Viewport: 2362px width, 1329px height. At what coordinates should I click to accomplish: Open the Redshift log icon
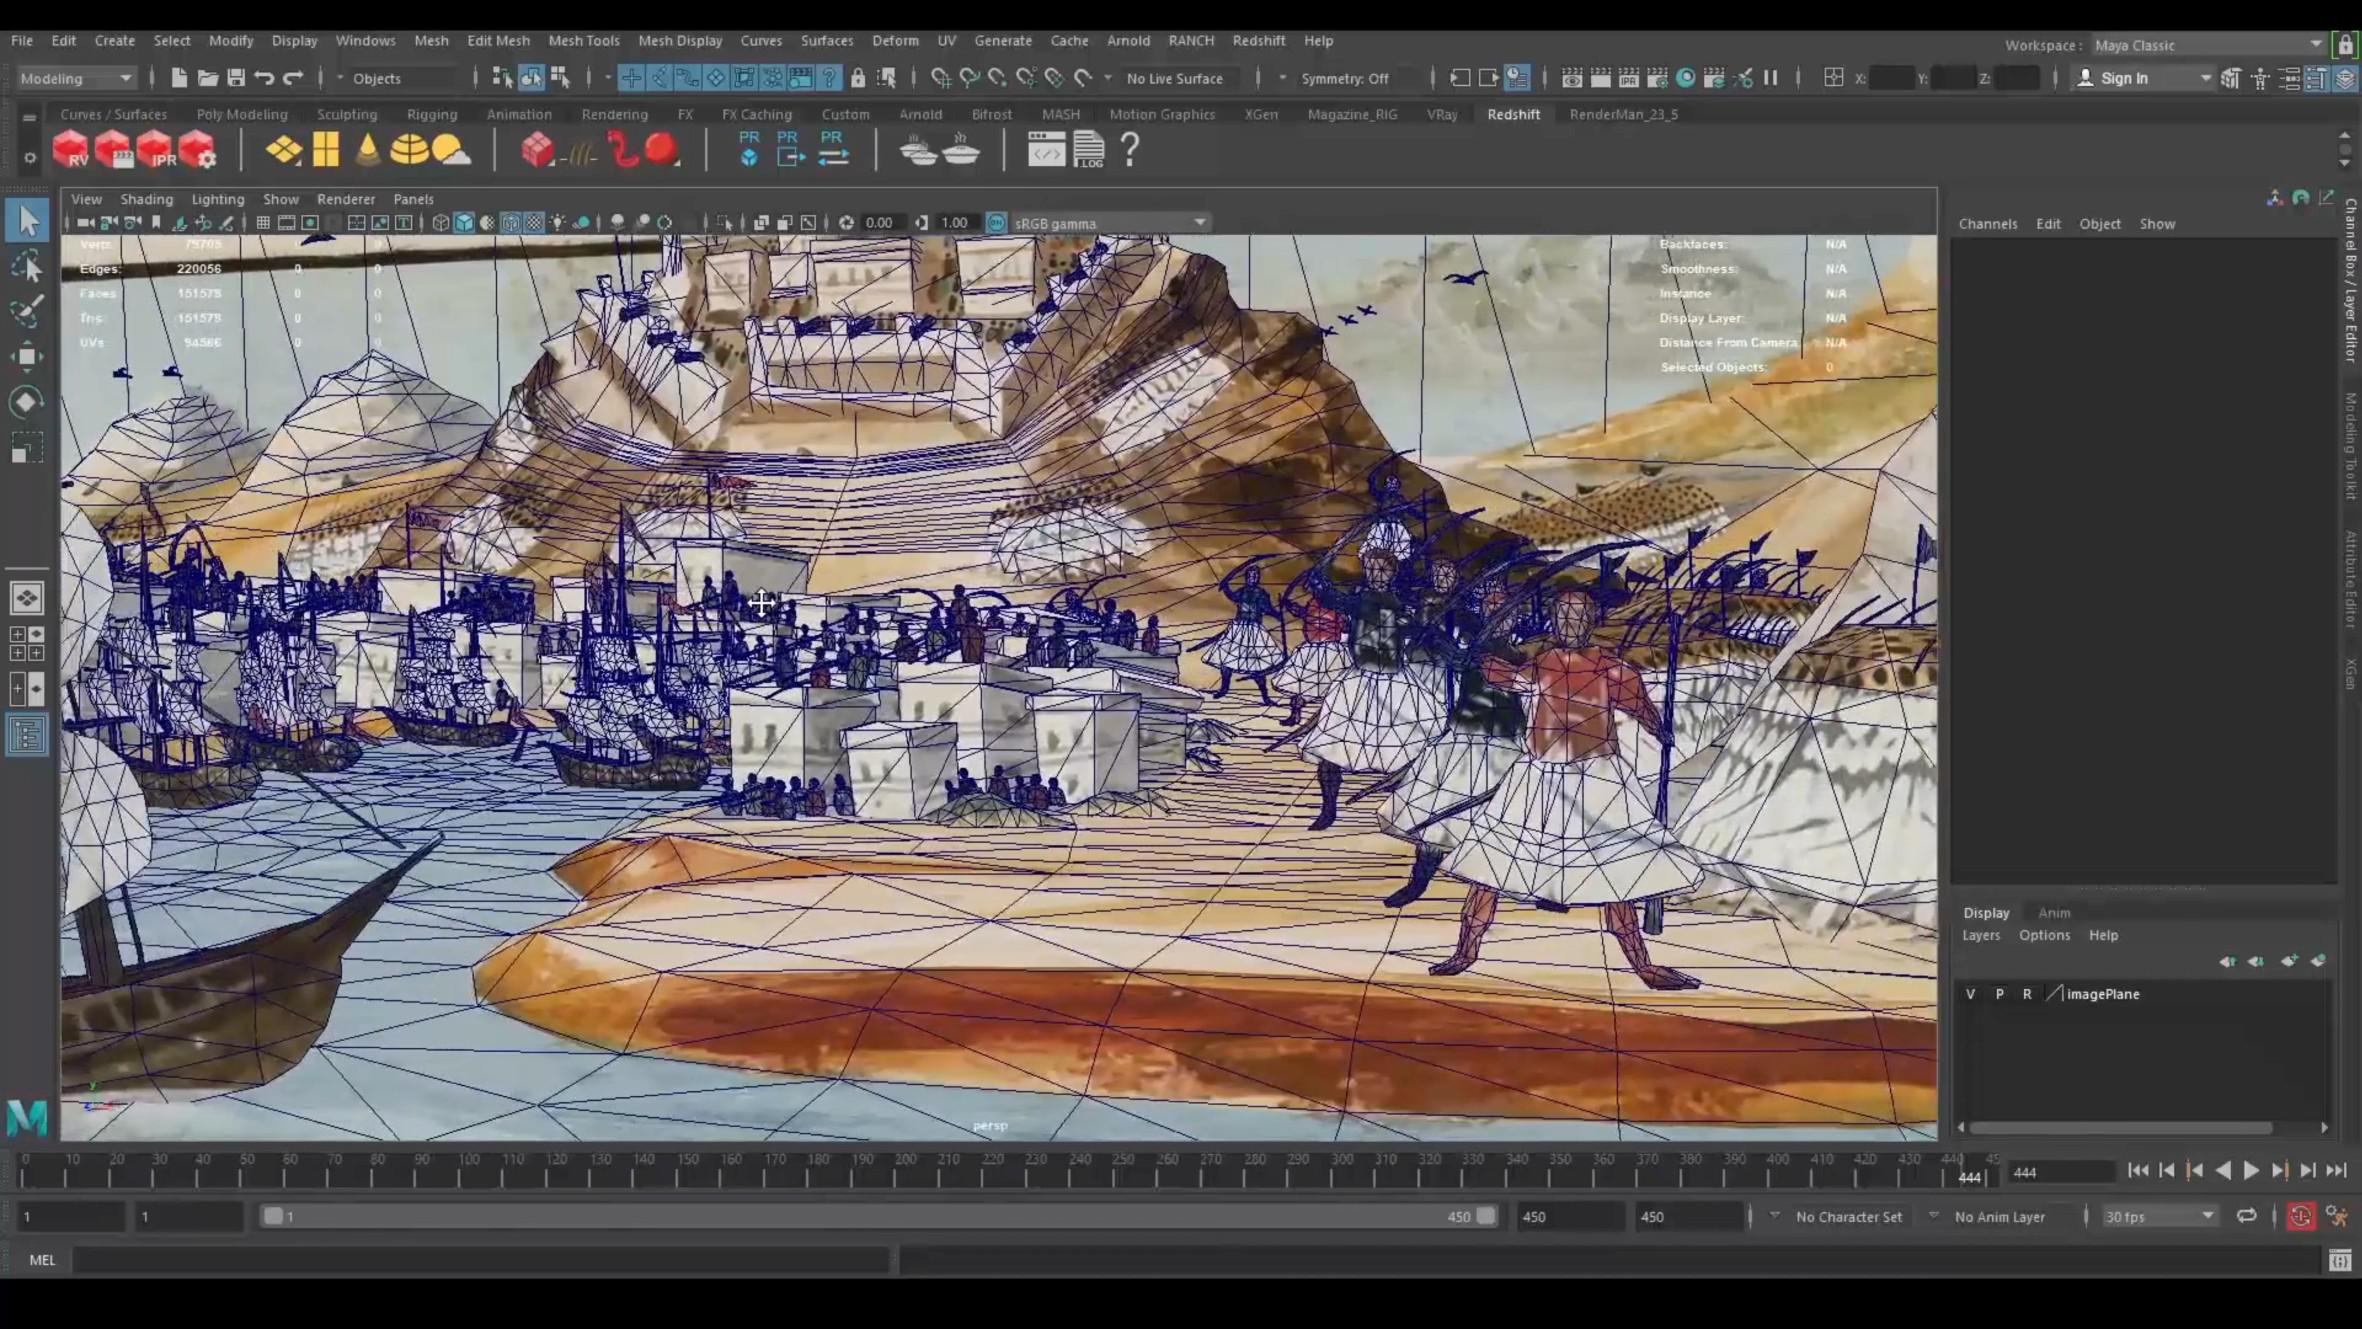[1088, 150]
